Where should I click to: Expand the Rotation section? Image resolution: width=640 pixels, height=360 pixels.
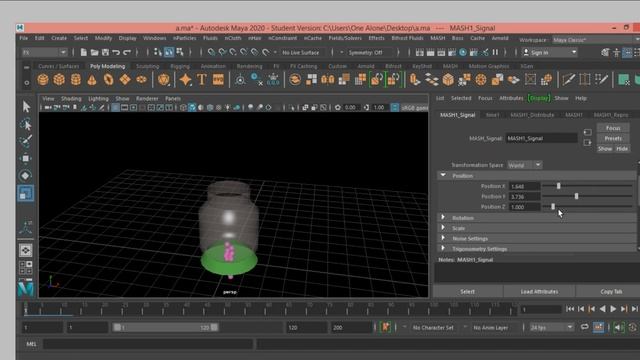443,218
